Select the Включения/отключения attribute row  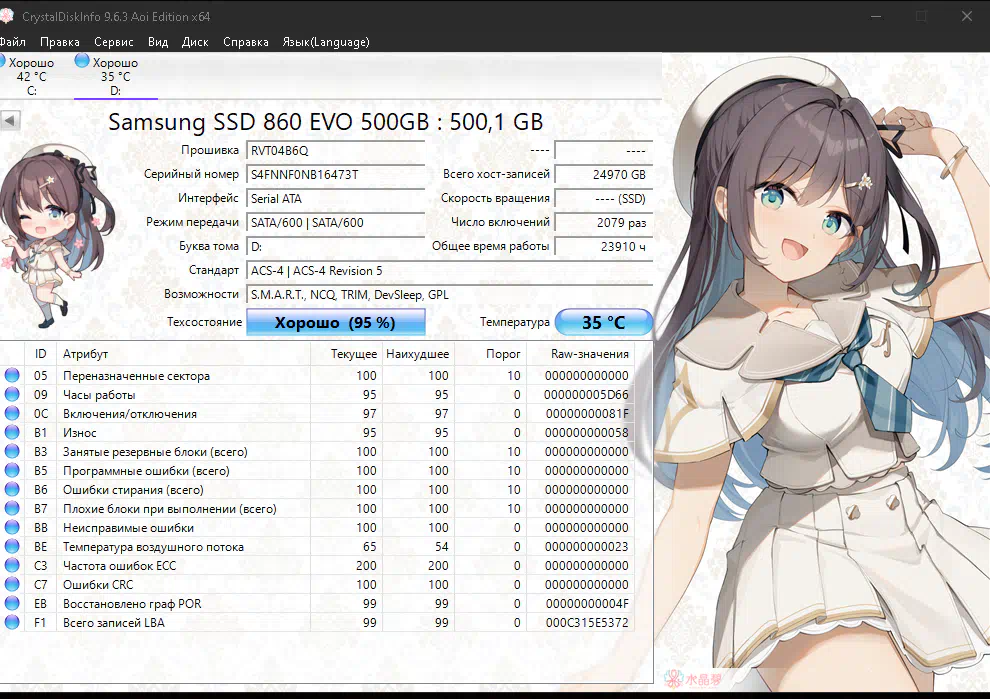pyautogui.click(x=317, y=414)
